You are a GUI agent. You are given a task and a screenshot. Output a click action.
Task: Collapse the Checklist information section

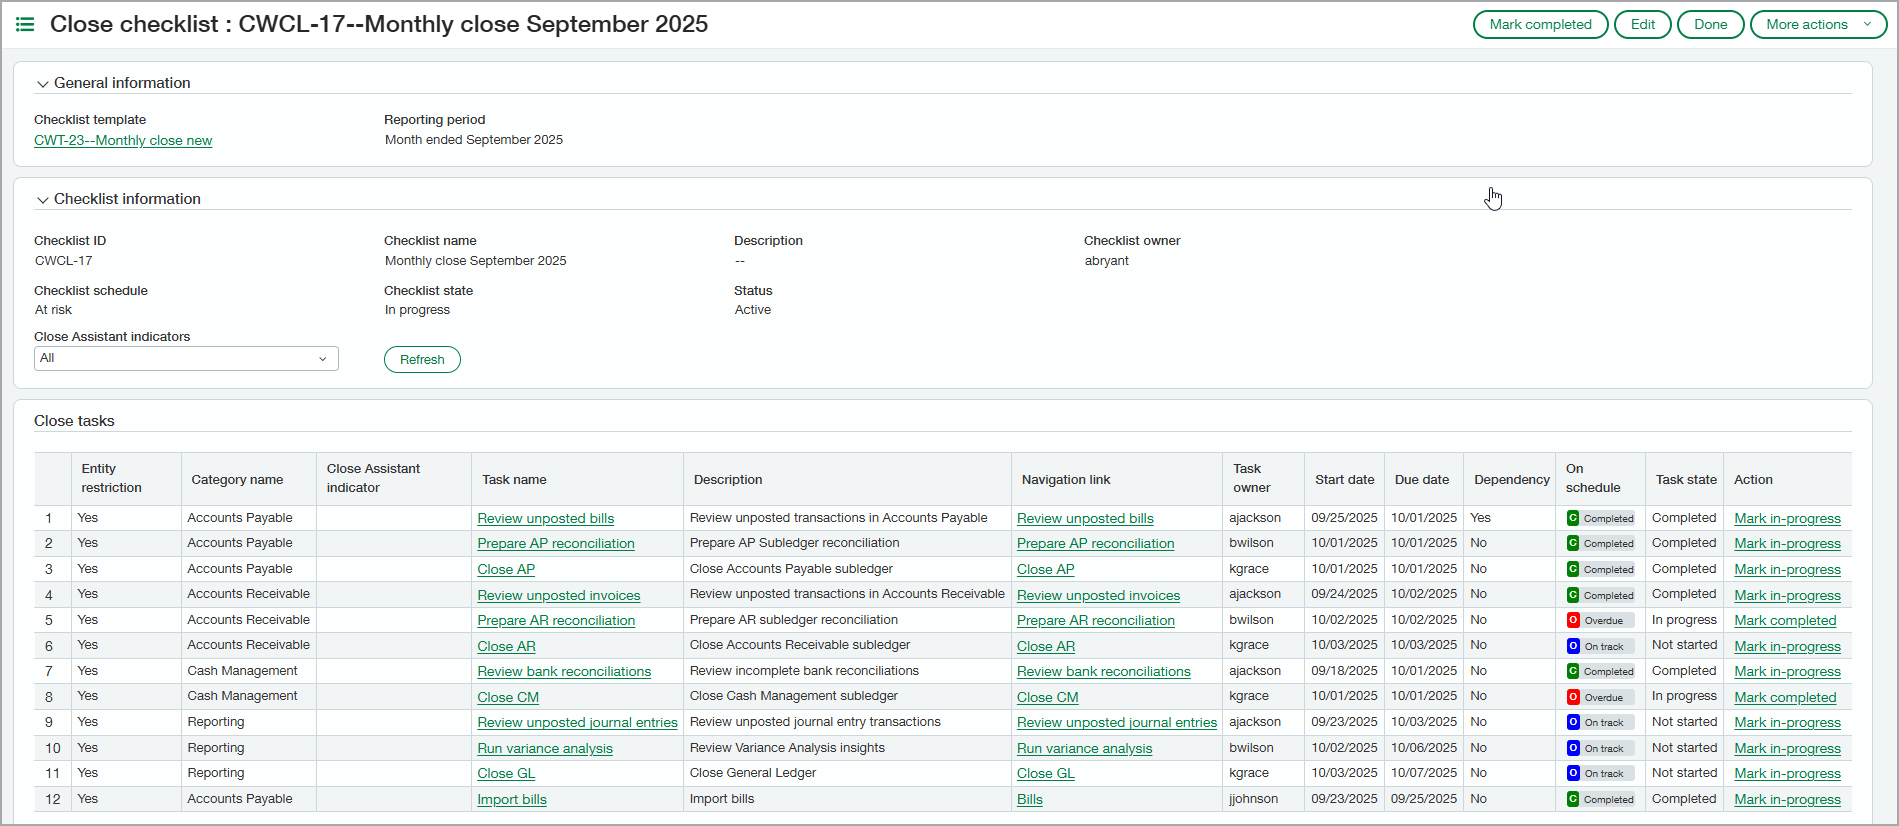pos(43,200)
